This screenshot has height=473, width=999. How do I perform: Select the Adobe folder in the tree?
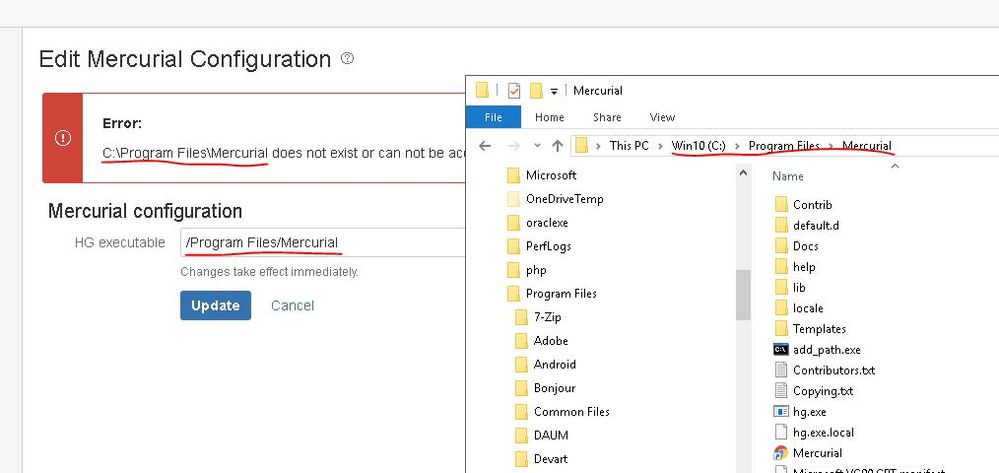[550, 341]
